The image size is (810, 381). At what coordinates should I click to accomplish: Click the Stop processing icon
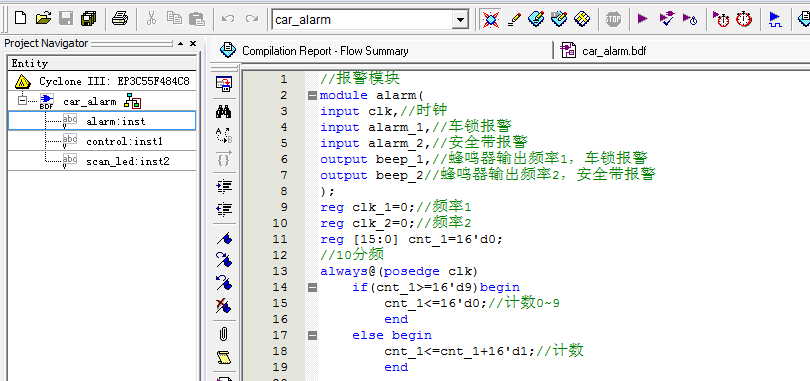click(613, 19)
